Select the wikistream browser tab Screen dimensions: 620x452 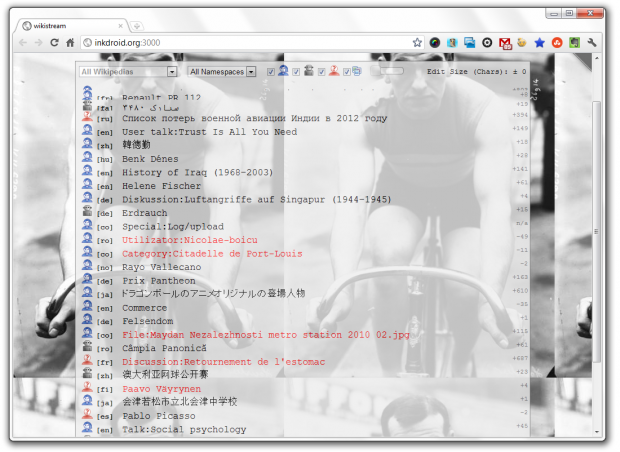[71, 26]
